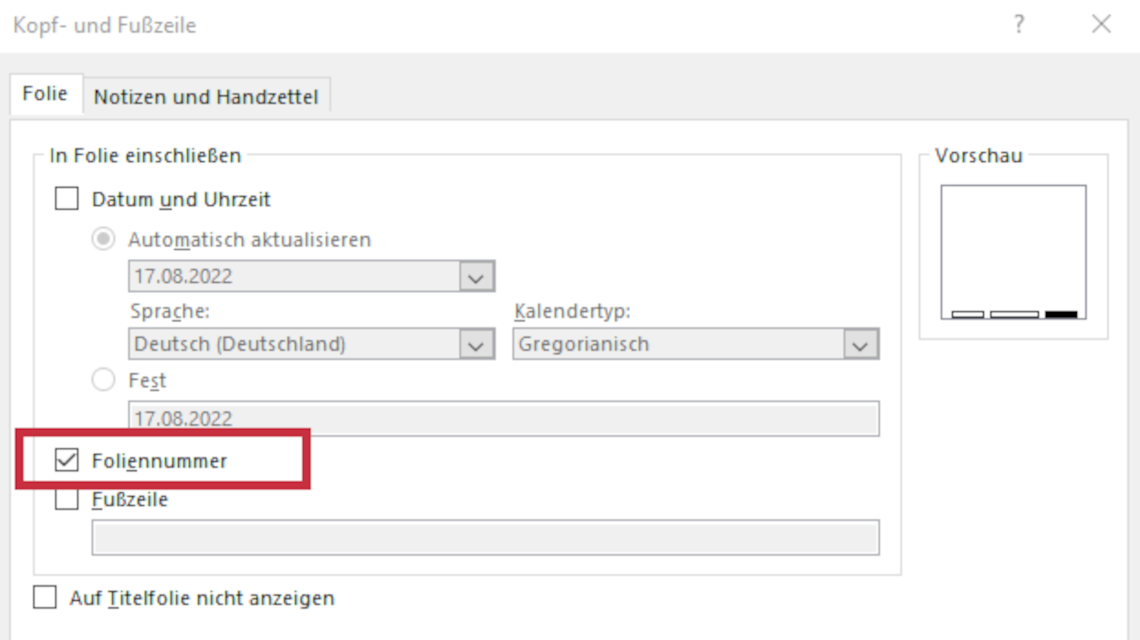Enable Auf Titelfolie nicht anzeigen checkbox
The width and height of the screenshot is (1140, 640).
45,597
